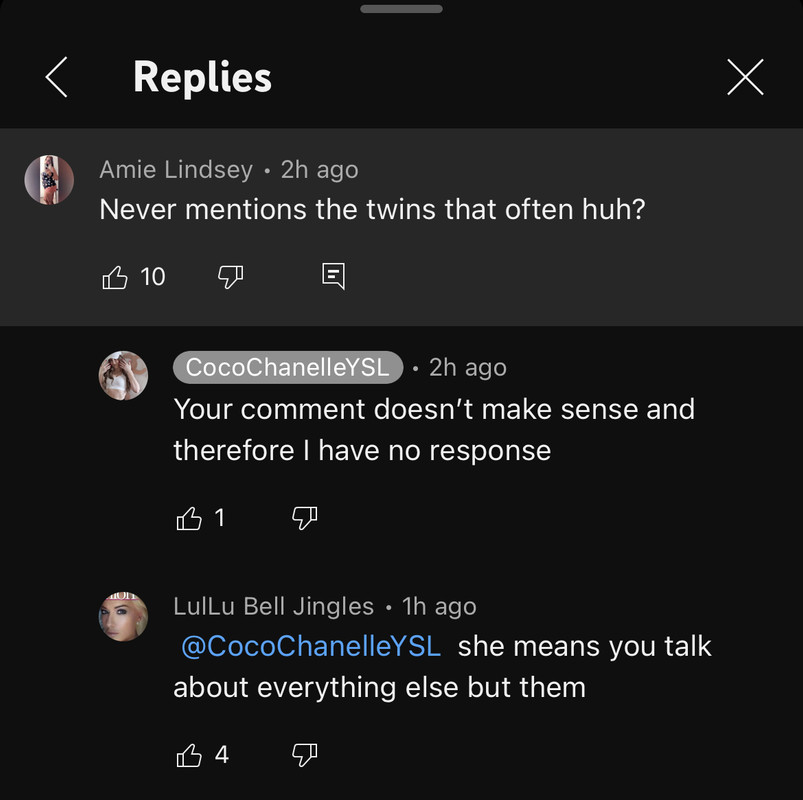Like CocoChanelleYSL's reply
Screen dimensions: 803x800
189,518
